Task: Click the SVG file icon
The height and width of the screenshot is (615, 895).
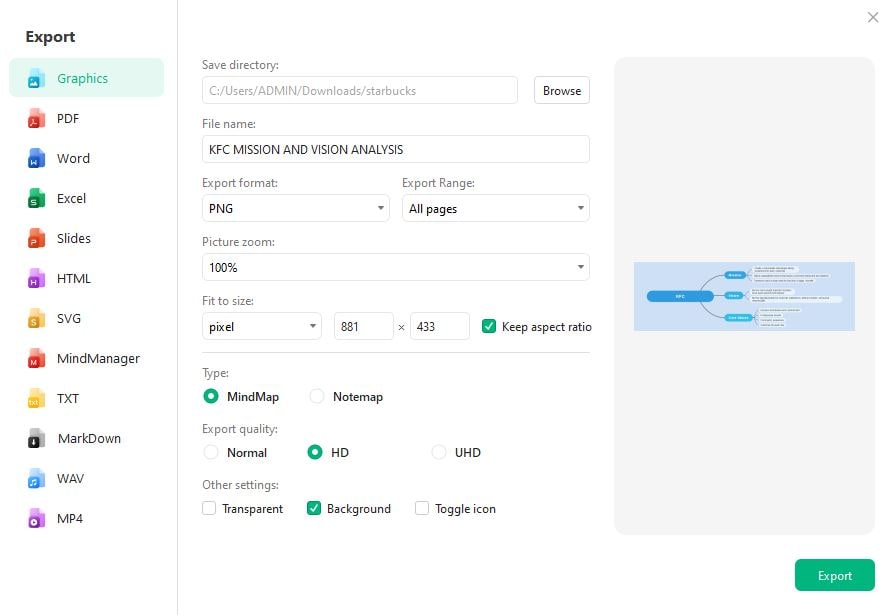Action: click(x=35, y=319)
